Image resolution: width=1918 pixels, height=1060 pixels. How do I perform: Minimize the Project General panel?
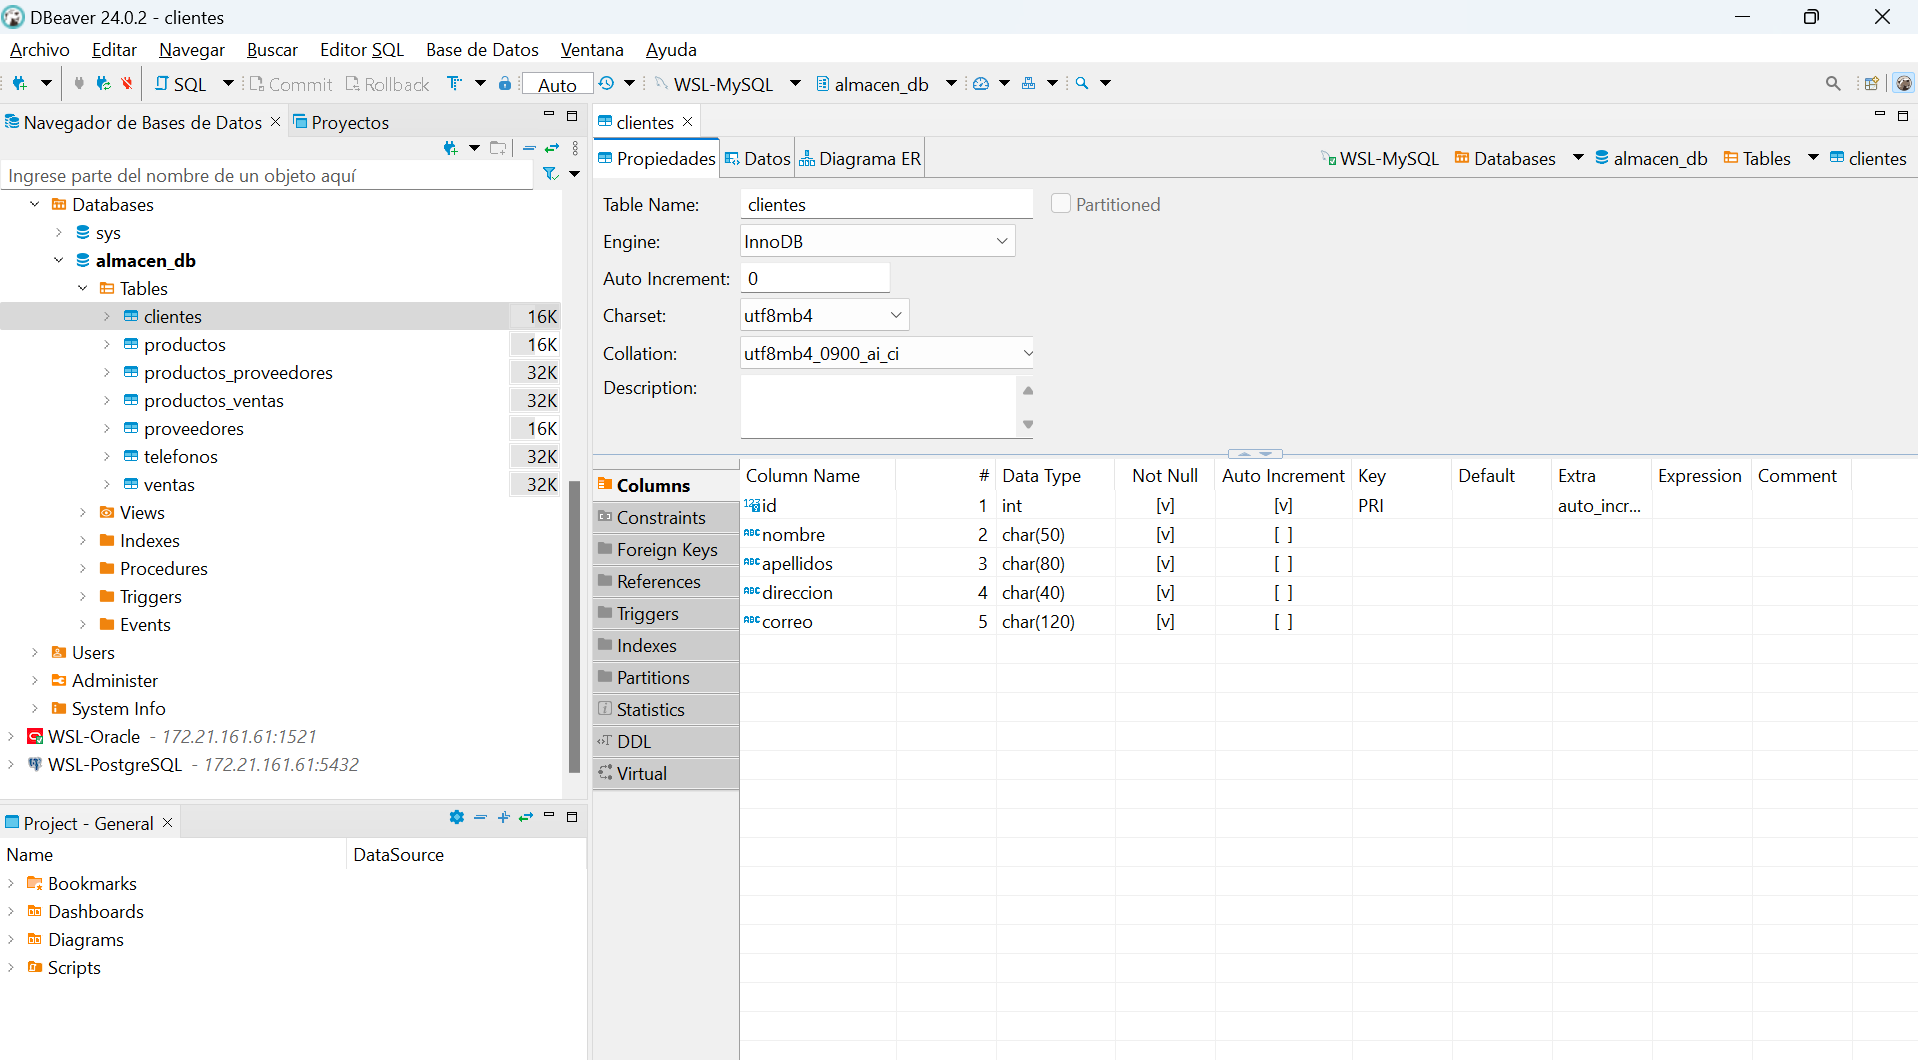click(x=549, y=816)
